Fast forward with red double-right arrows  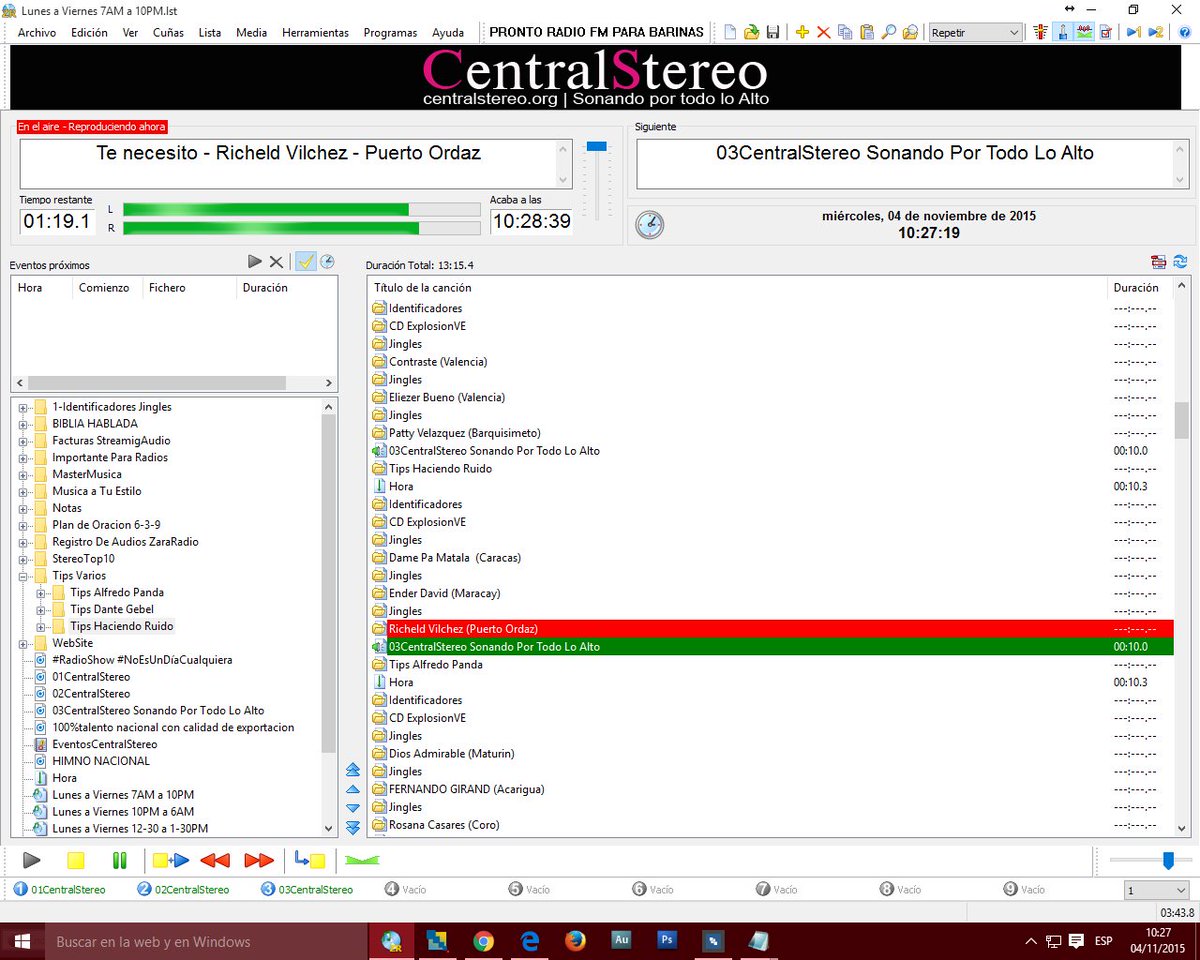pos(259,860)
